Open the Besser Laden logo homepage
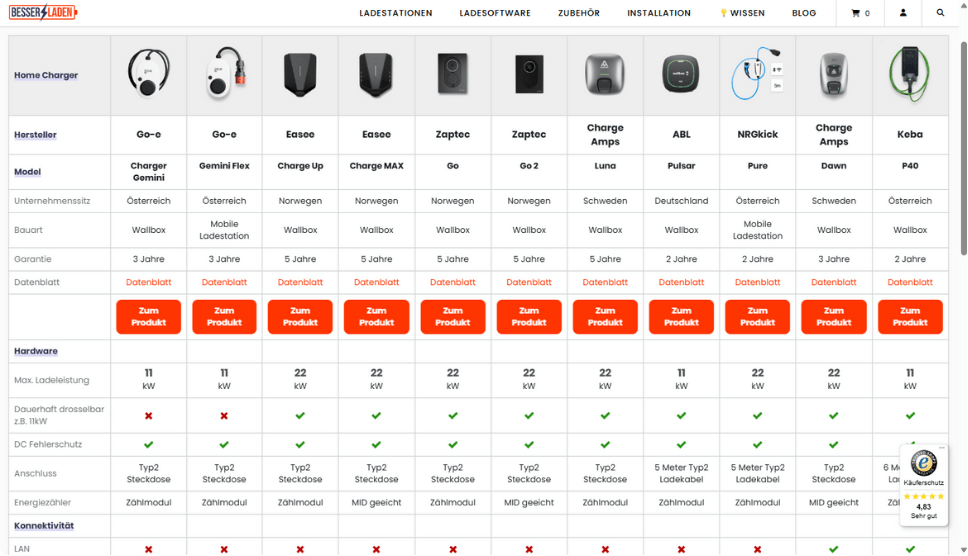Image resolution: width=968 pixels, height=556 pixels. point(43,12)
